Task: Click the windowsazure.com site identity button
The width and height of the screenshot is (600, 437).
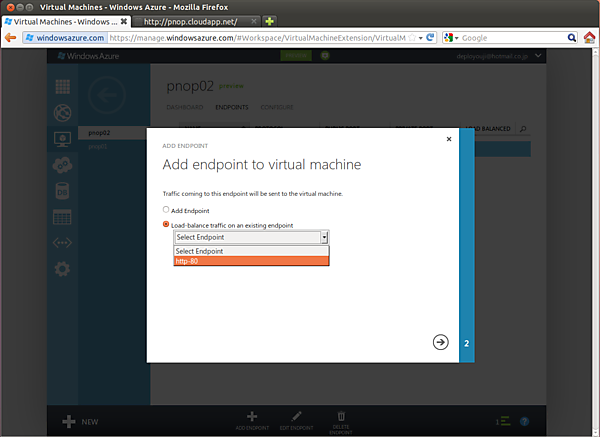Action: (x=65, y=38)
